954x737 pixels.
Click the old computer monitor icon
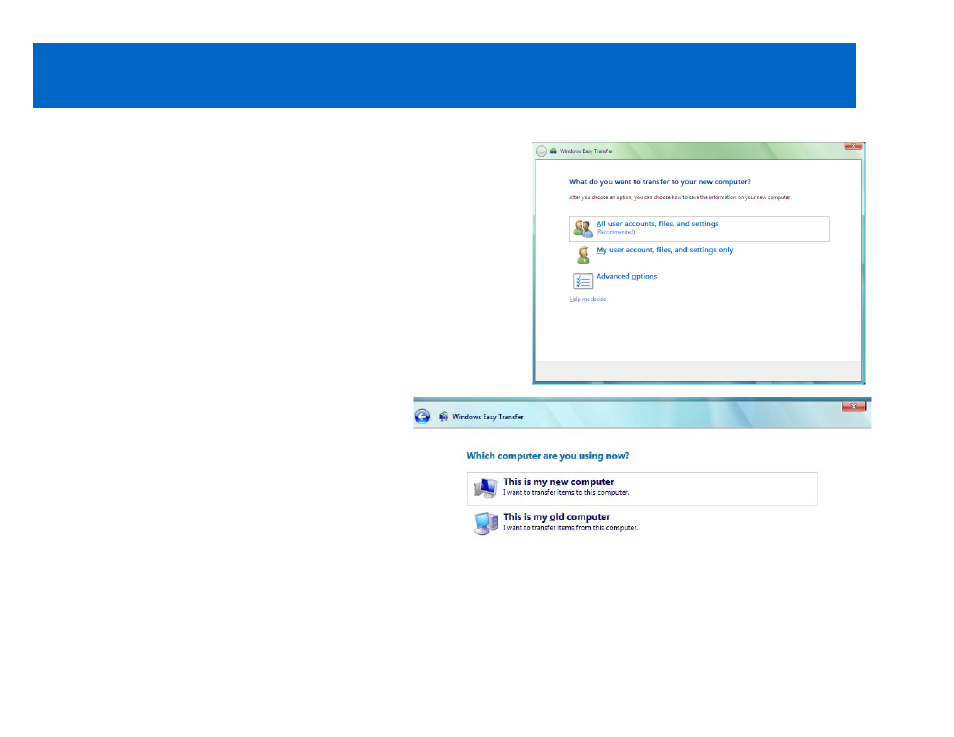(x=486, y=523)
